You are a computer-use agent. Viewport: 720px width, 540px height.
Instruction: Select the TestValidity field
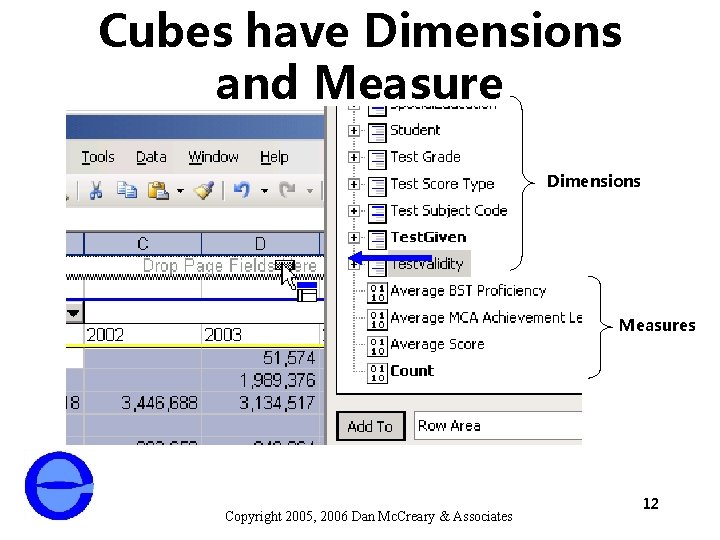coord(429,264)
